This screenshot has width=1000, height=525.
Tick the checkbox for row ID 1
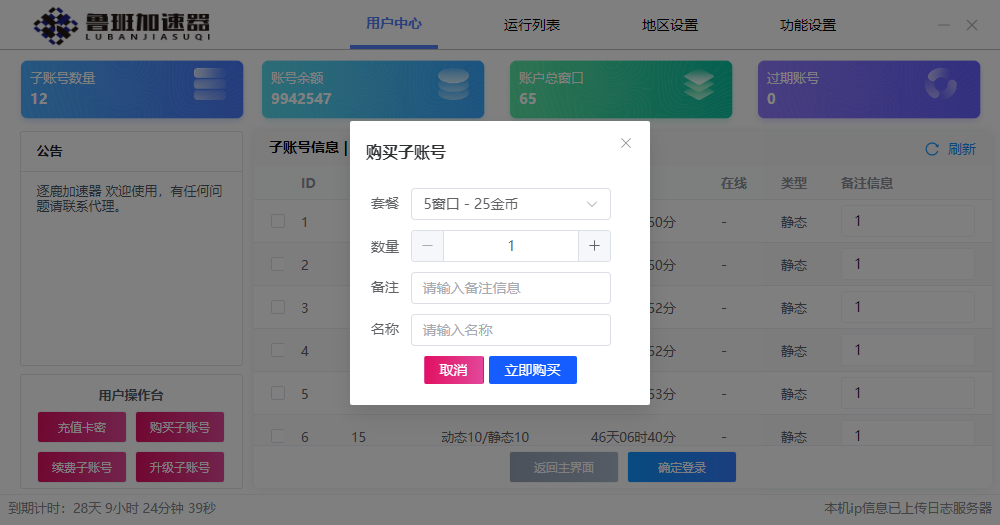278,221
